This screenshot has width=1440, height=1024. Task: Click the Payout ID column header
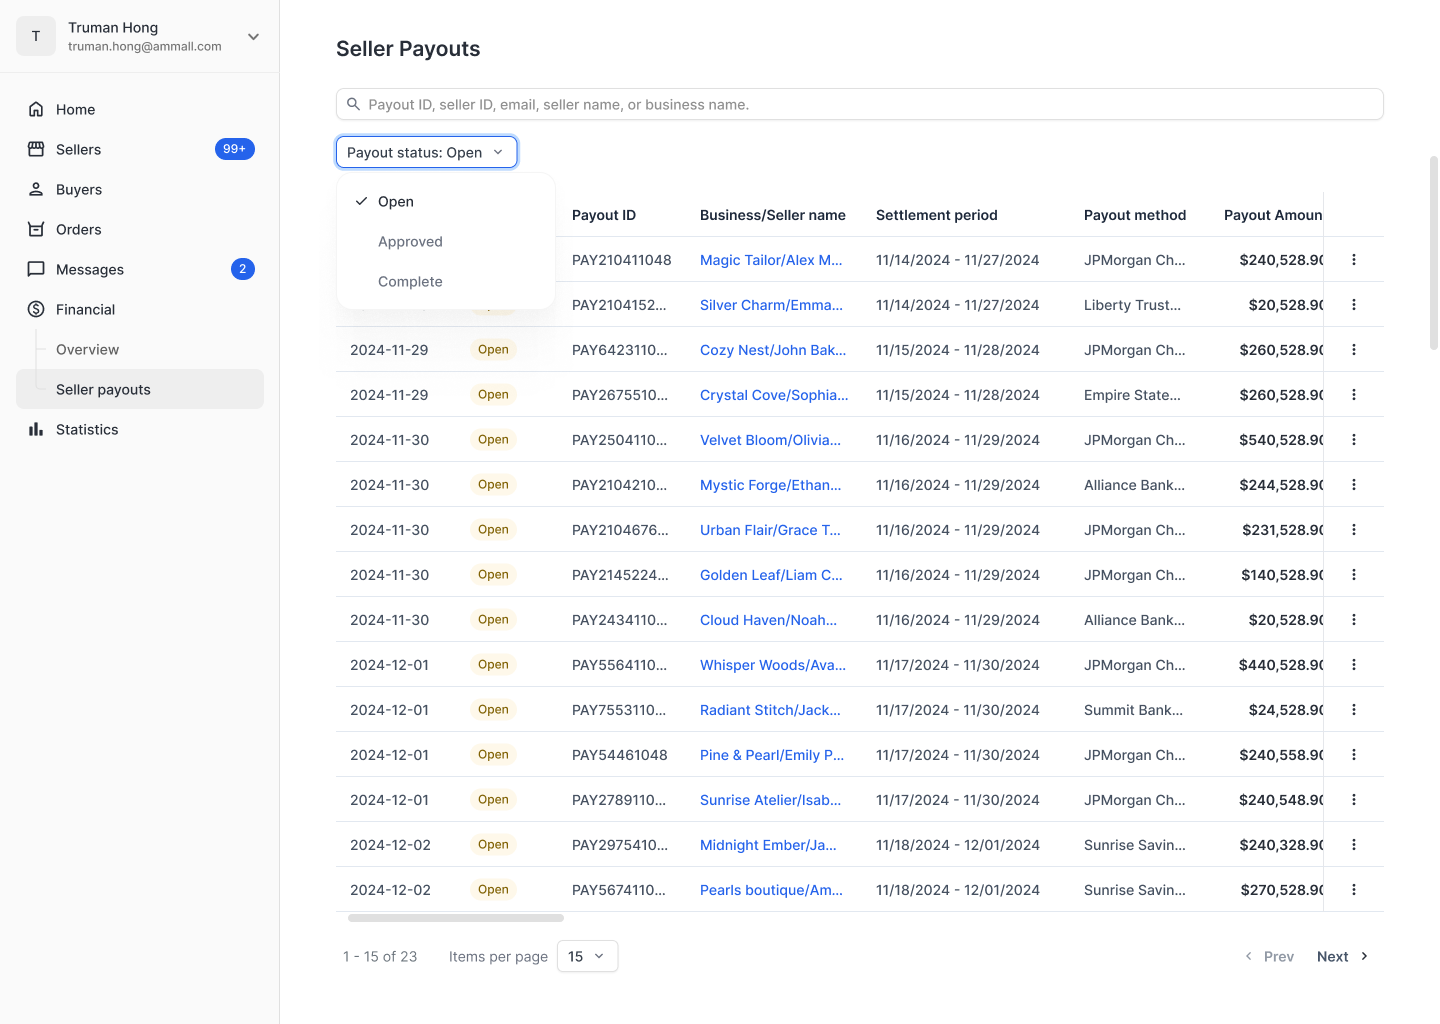[x=604, y=215]
